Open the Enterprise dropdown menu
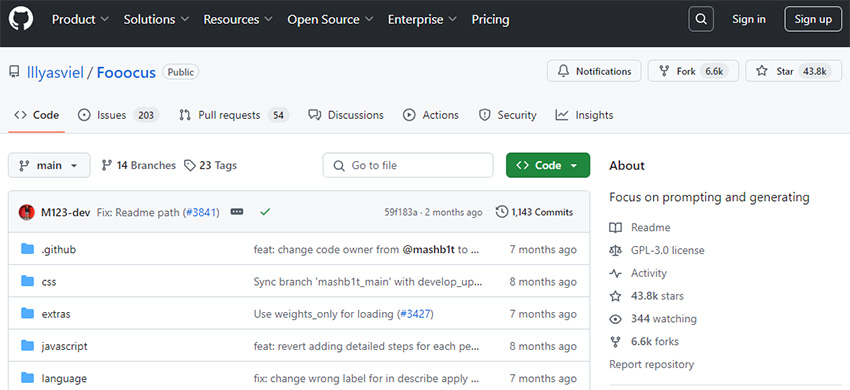The width and height of the screenshot is (850, 390). tap(422, 20)
